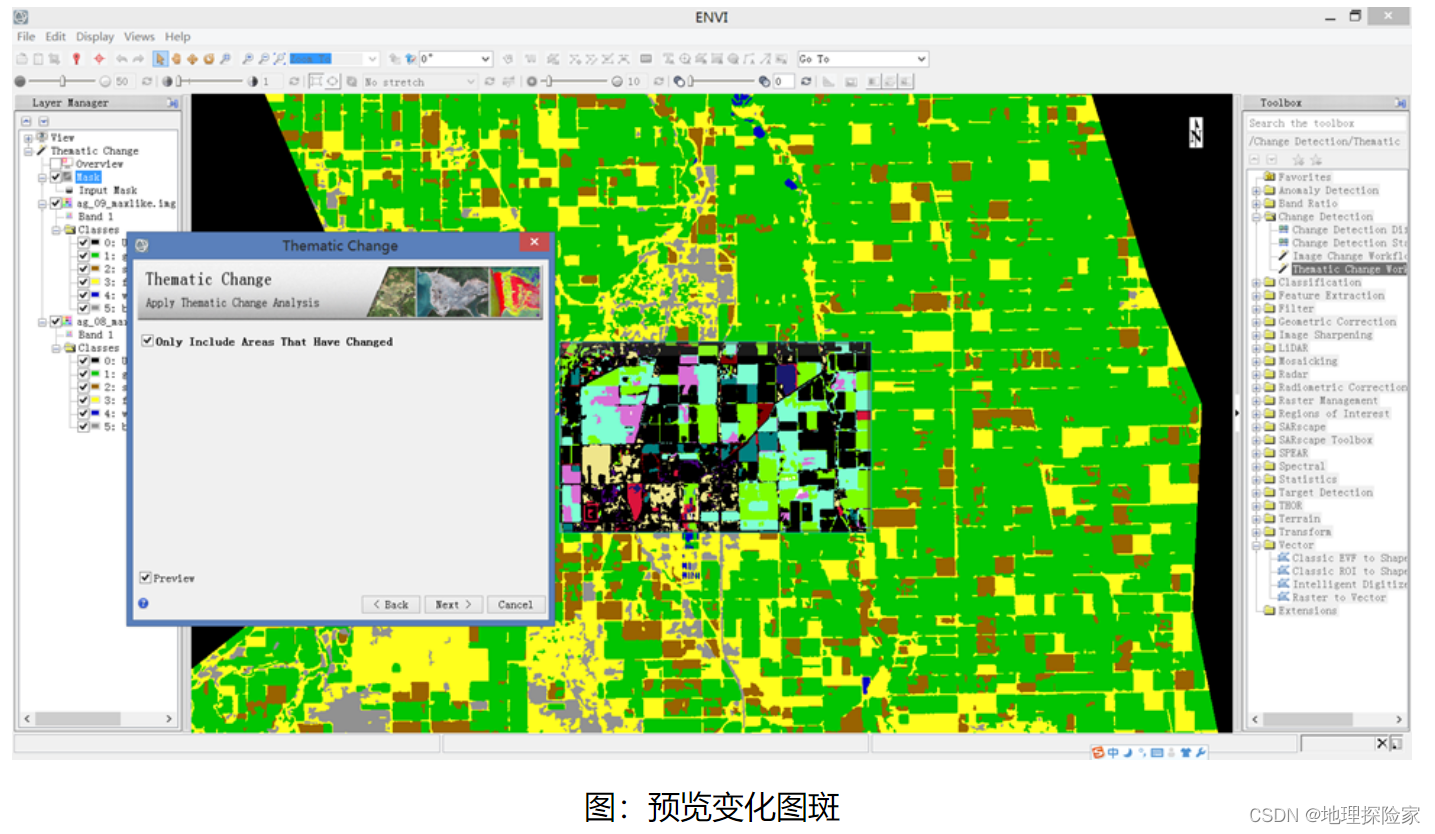Click the Back button in dialog
The image size is (1435, 834).
[x=391, y=604]
